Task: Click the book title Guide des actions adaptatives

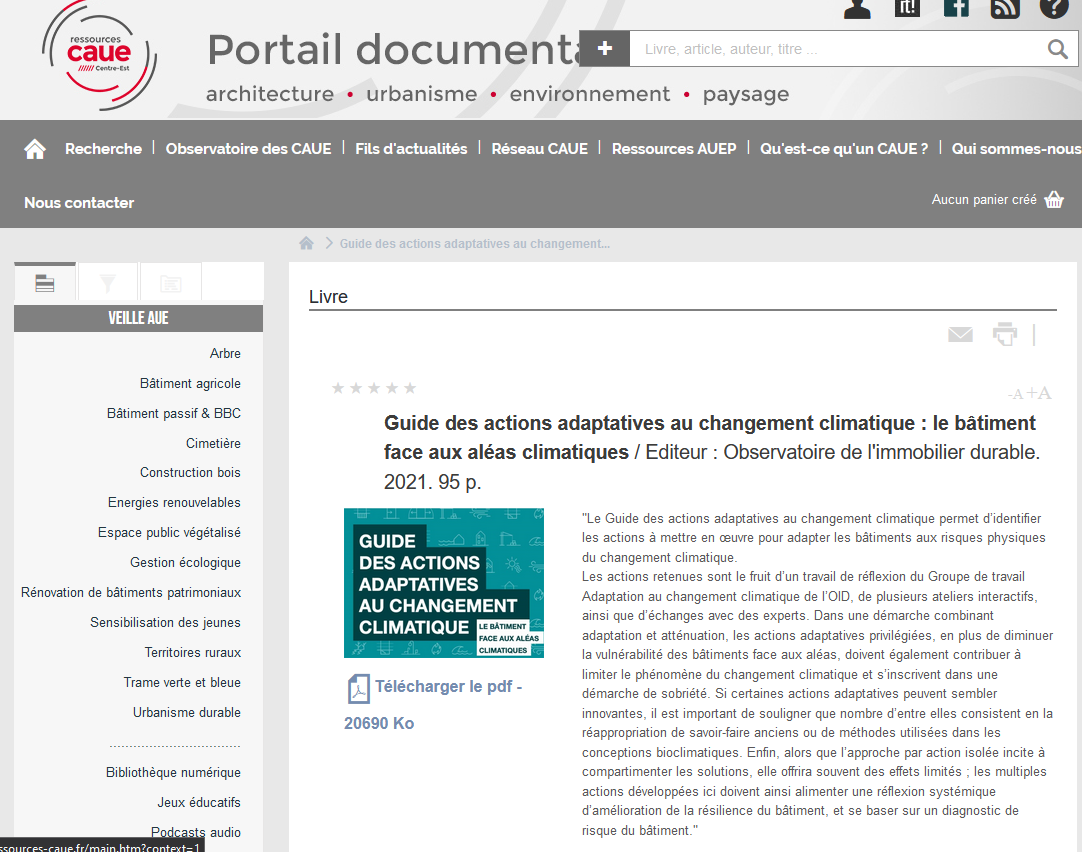Action: (x=710, y=437)
